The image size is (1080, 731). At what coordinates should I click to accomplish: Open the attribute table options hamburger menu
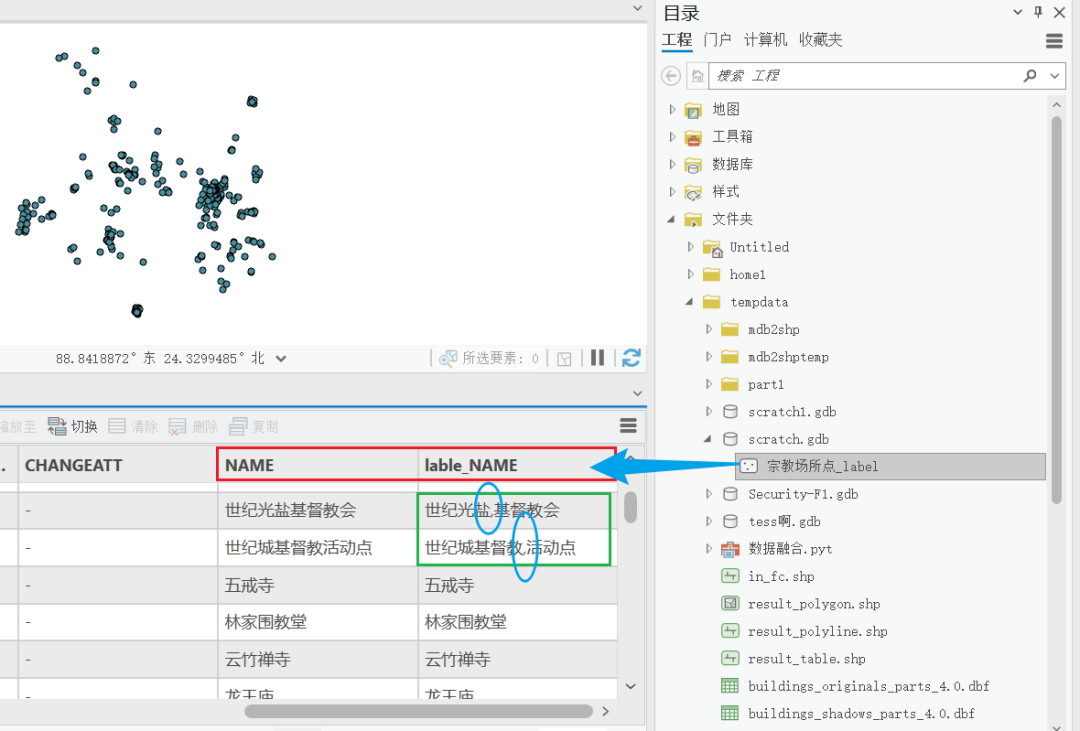[x=628, y=425]
